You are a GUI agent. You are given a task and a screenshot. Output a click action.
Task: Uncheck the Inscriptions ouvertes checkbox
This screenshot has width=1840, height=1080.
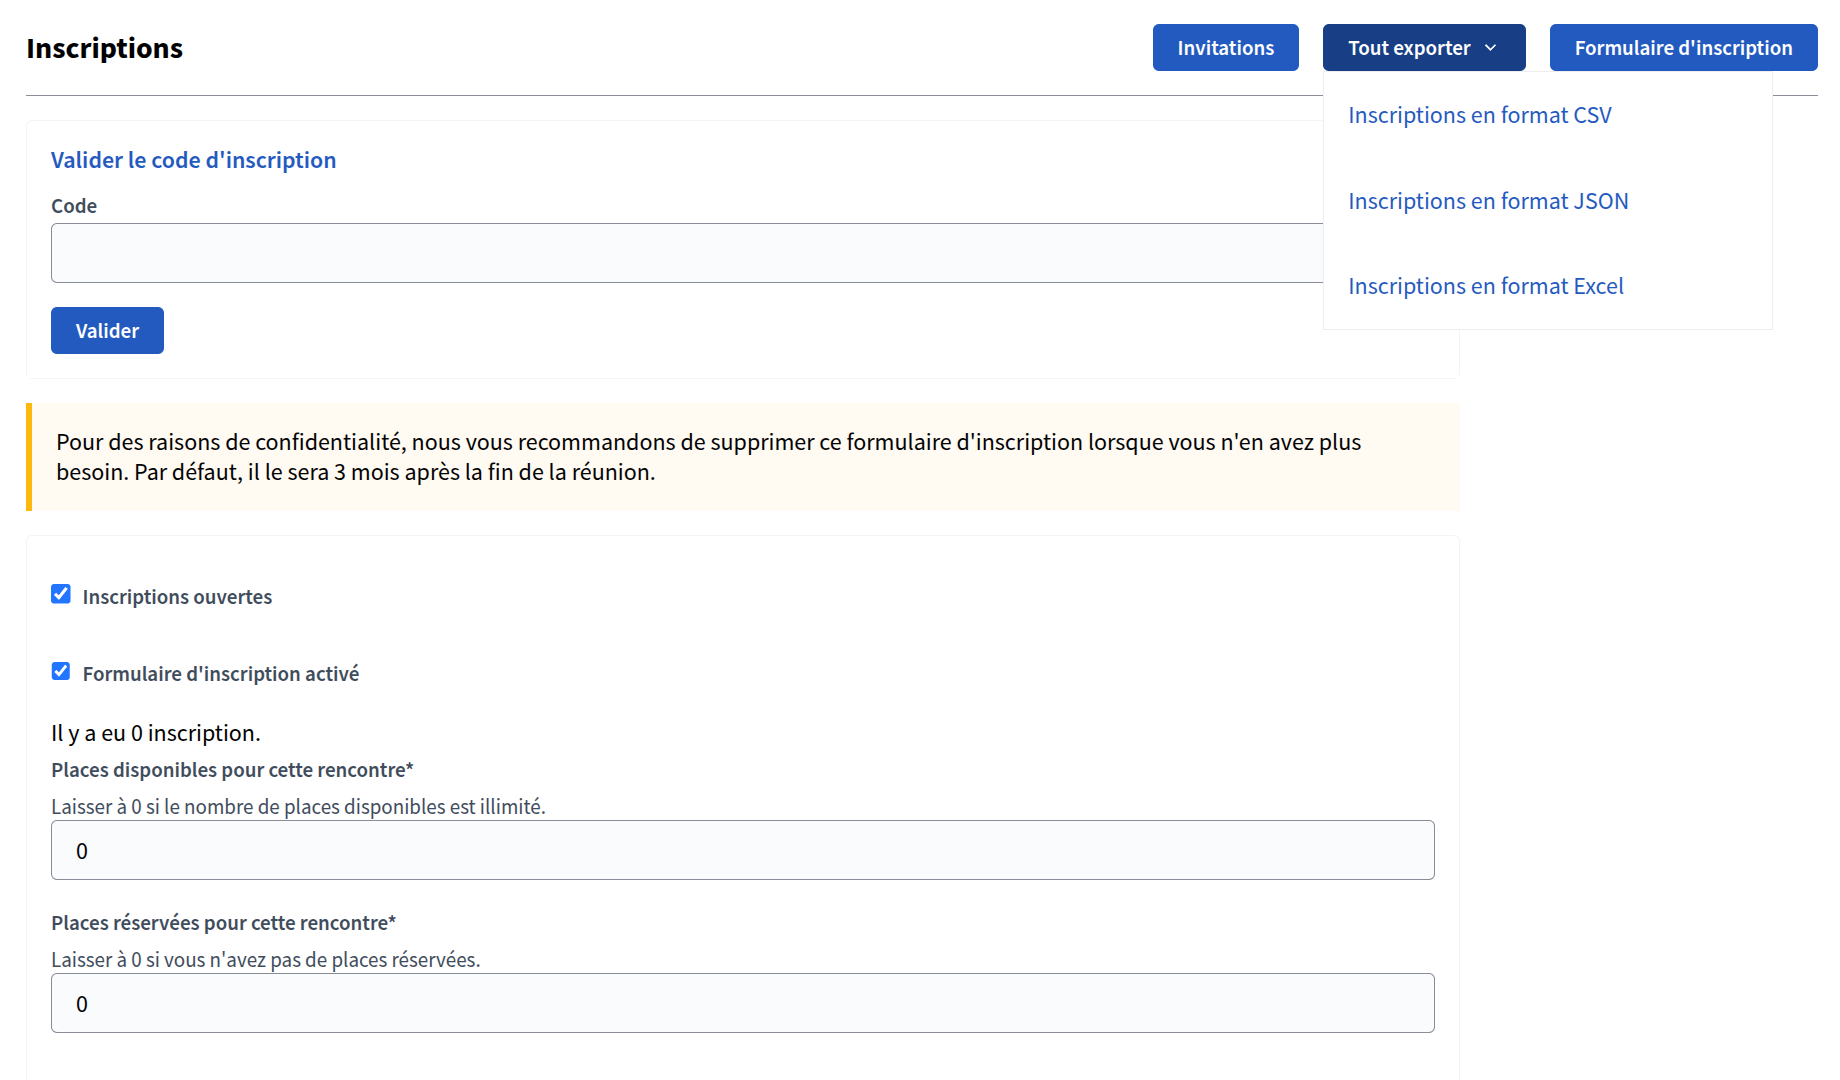[61, 594]
